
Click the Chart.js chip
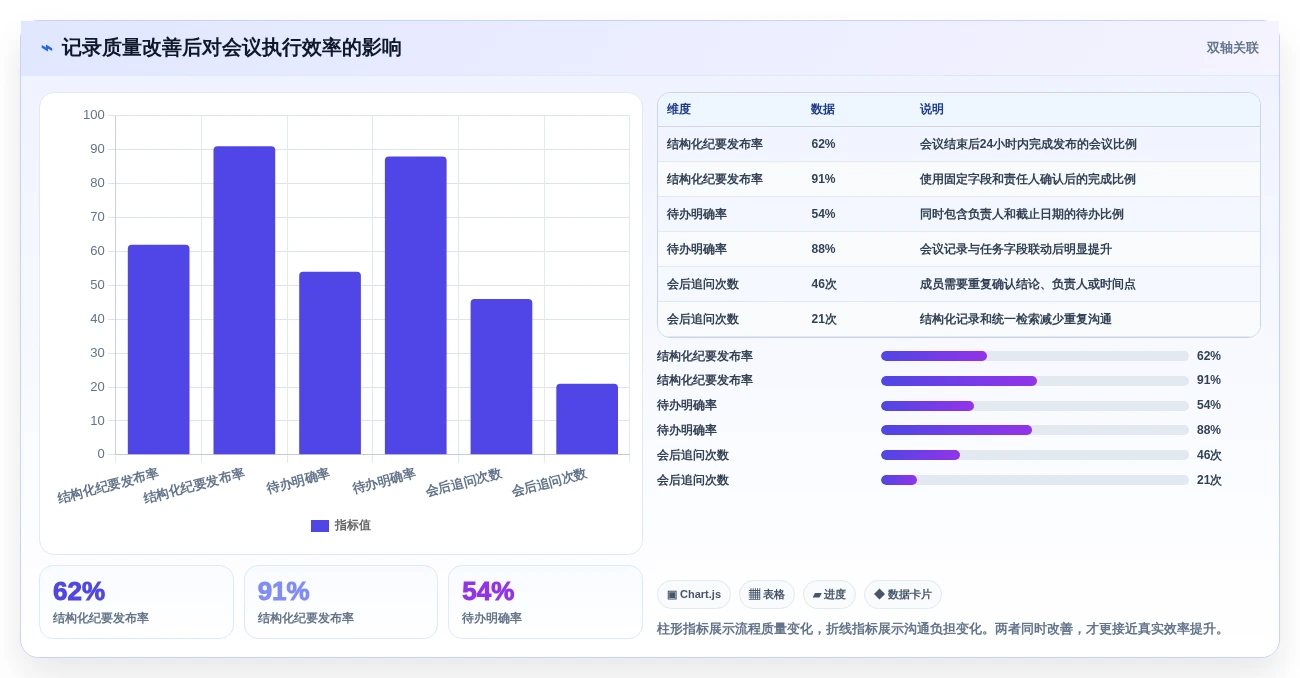pos(694,594)
